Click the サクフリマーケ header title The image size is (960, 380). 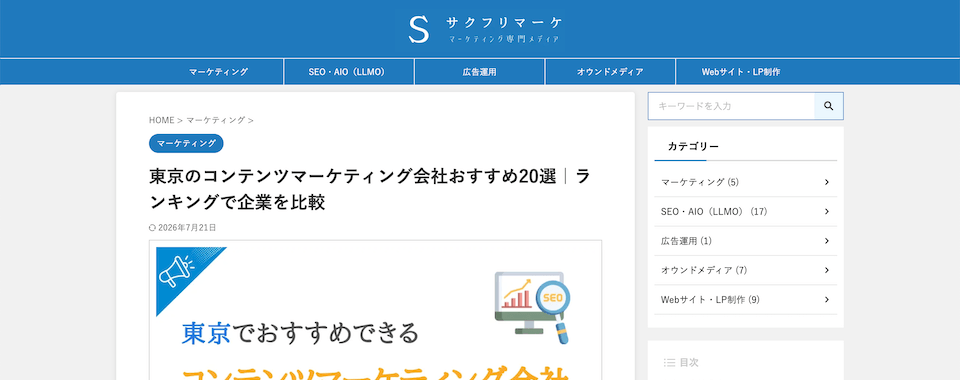[x=504, y=23]
